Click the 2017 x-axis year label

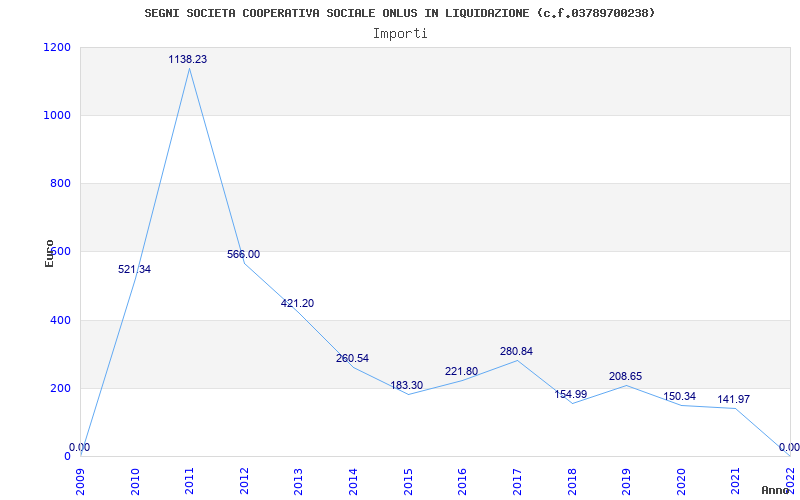tap(517, 482)
